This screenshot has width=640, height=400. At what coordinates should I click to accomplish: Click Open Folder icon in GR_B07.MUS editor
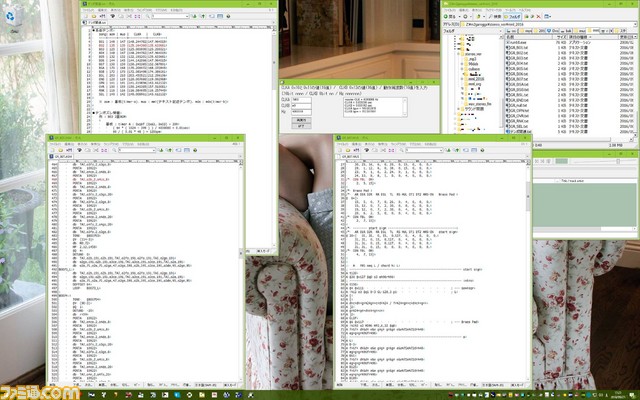click(x=347, y=150)
